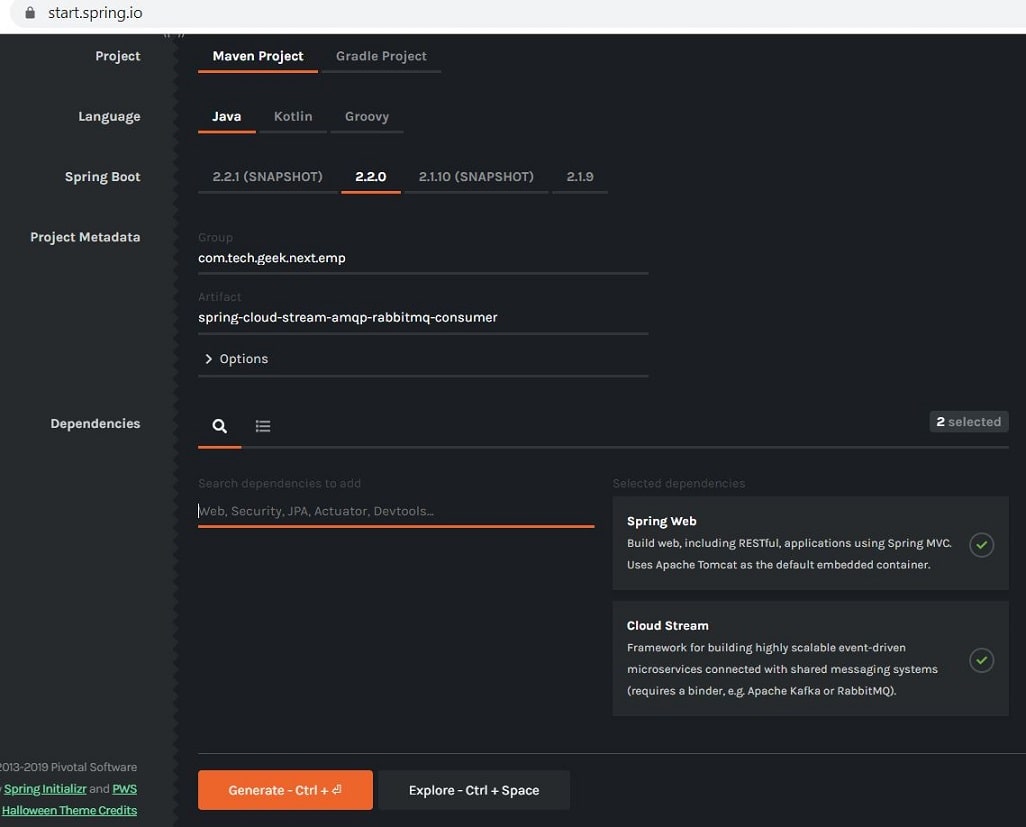Image resolution: width=1026 pixels, height=827 pixels.
Task: Open the PWS link
Action: tap(124, 788)
